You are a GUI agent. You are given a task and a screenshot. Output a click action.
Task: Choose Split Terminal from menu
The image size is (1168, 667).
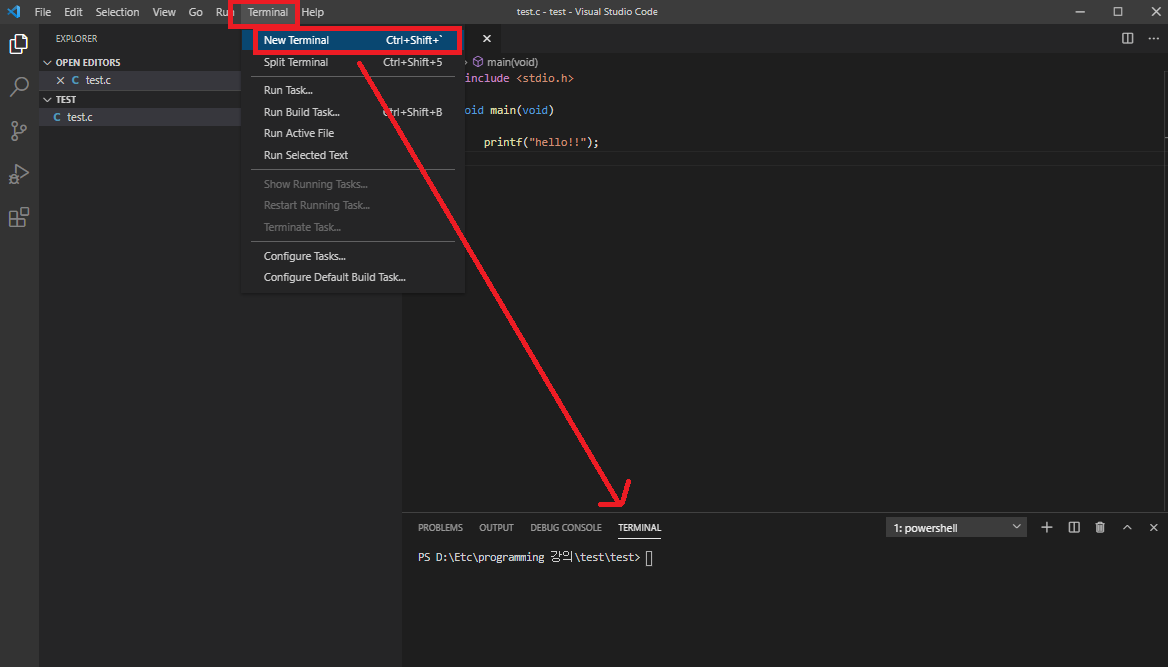pos(353,62)
